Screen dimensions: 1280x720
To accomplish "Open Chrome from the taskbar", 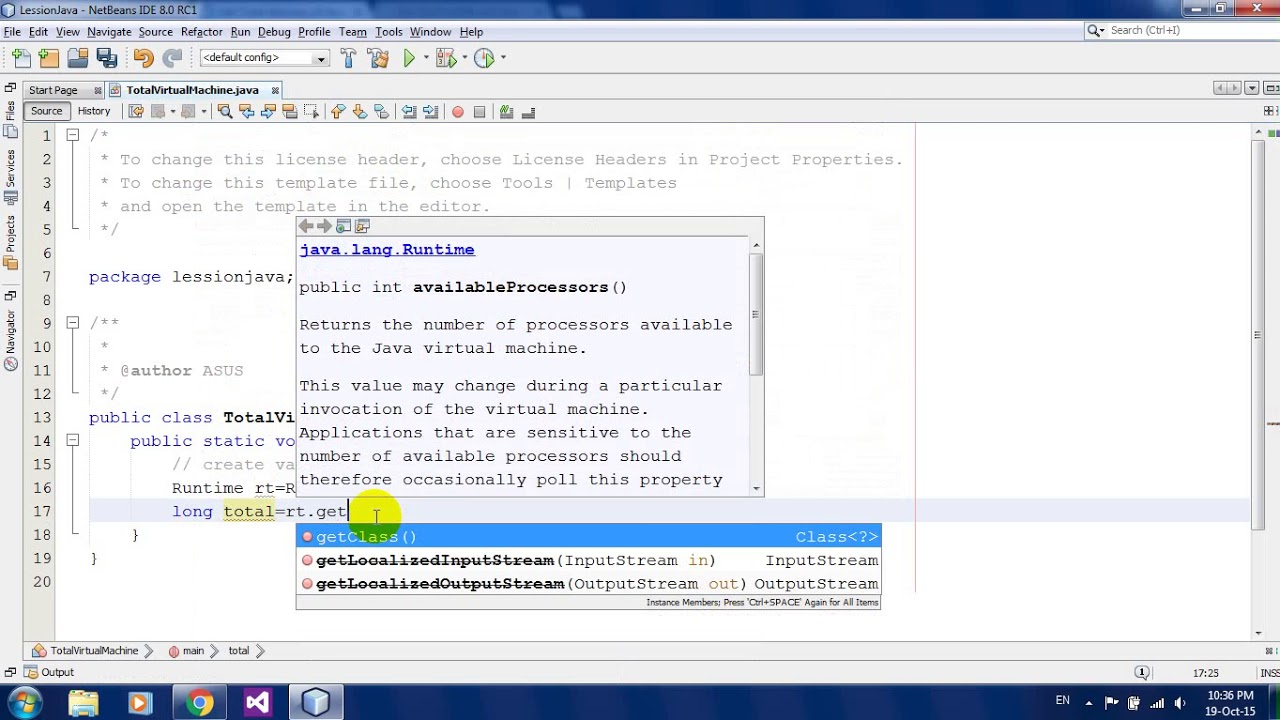I will coord(199,703).
